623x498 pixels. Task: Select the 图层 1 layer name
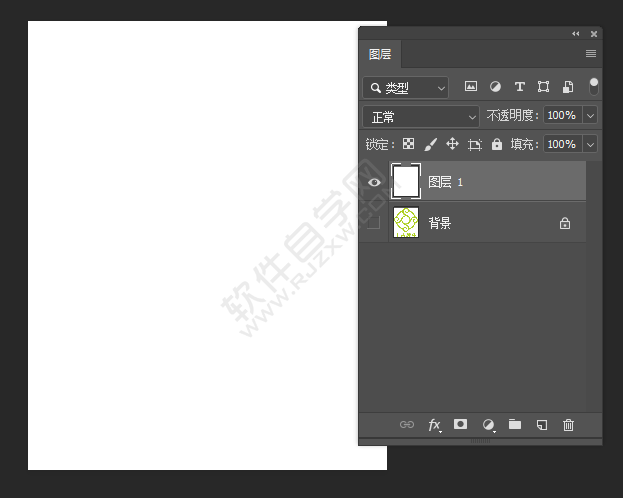click(445, 182)
